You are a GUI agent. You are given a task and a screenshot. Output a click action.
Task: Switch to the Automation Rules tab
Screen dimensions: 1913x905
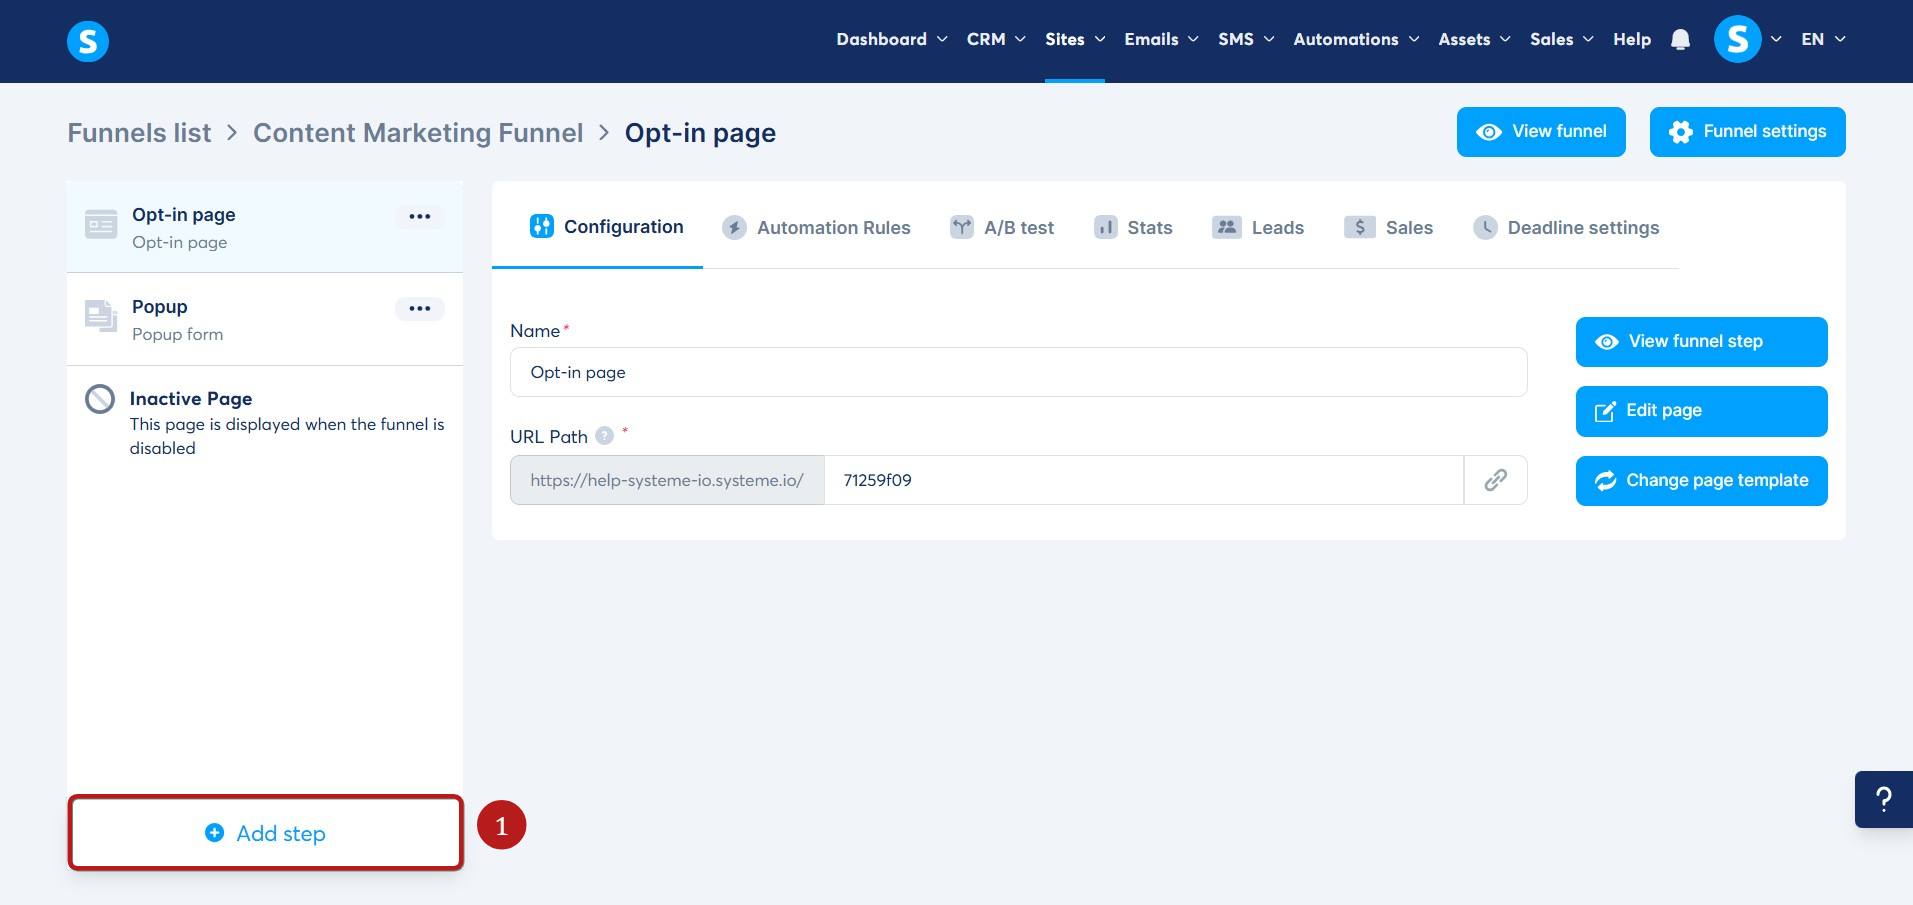pyautogui.click(x=816, y=227)
